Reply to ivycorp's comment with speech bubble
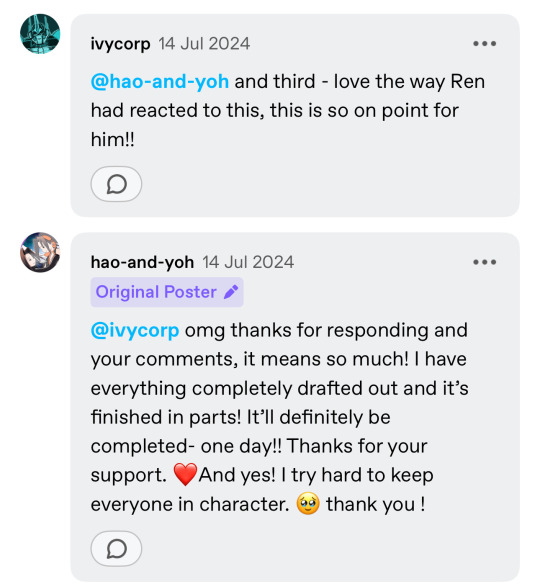Screen dimensions: 540x584 click(x=116, y=184)
